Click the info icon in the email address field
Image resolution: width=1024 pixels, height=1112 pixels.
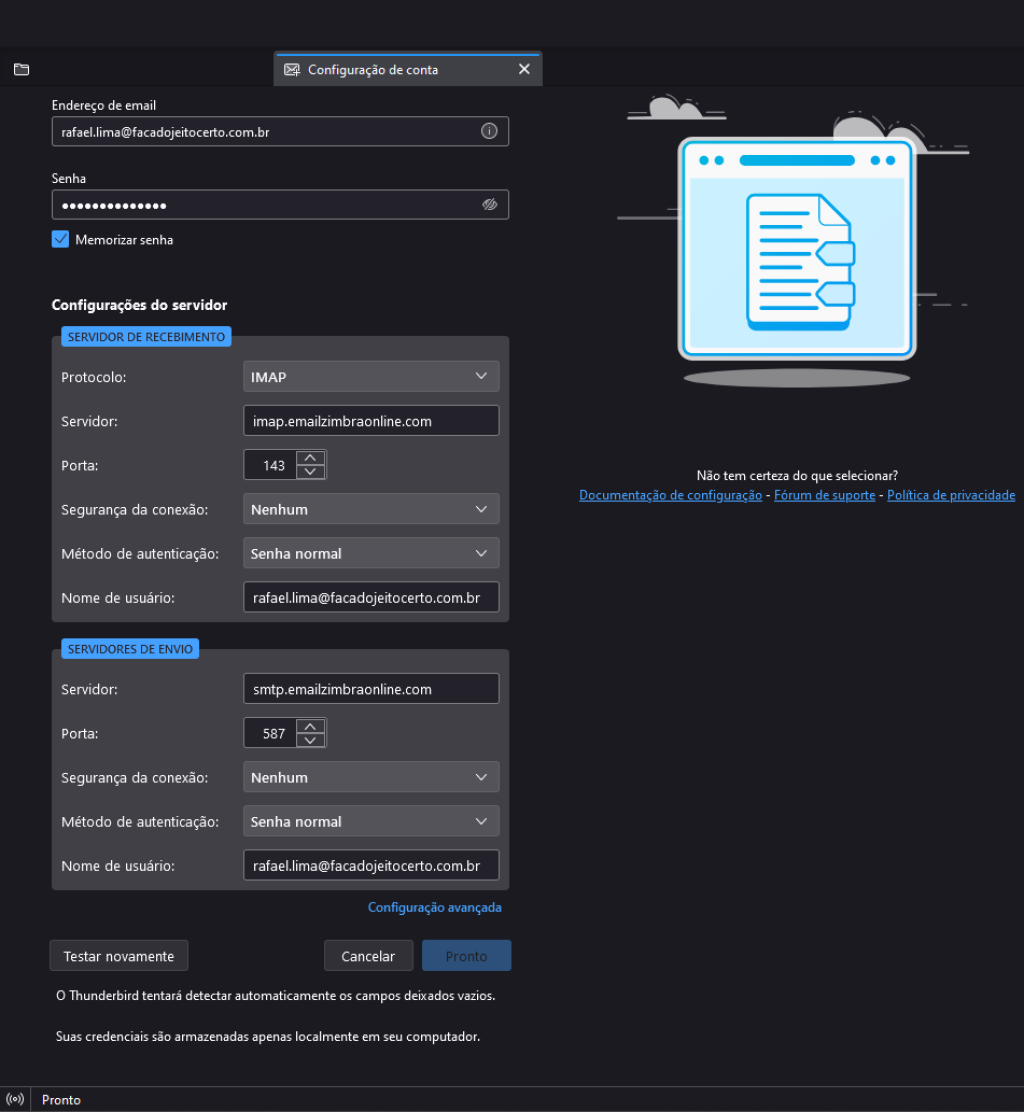click(489, 131)
